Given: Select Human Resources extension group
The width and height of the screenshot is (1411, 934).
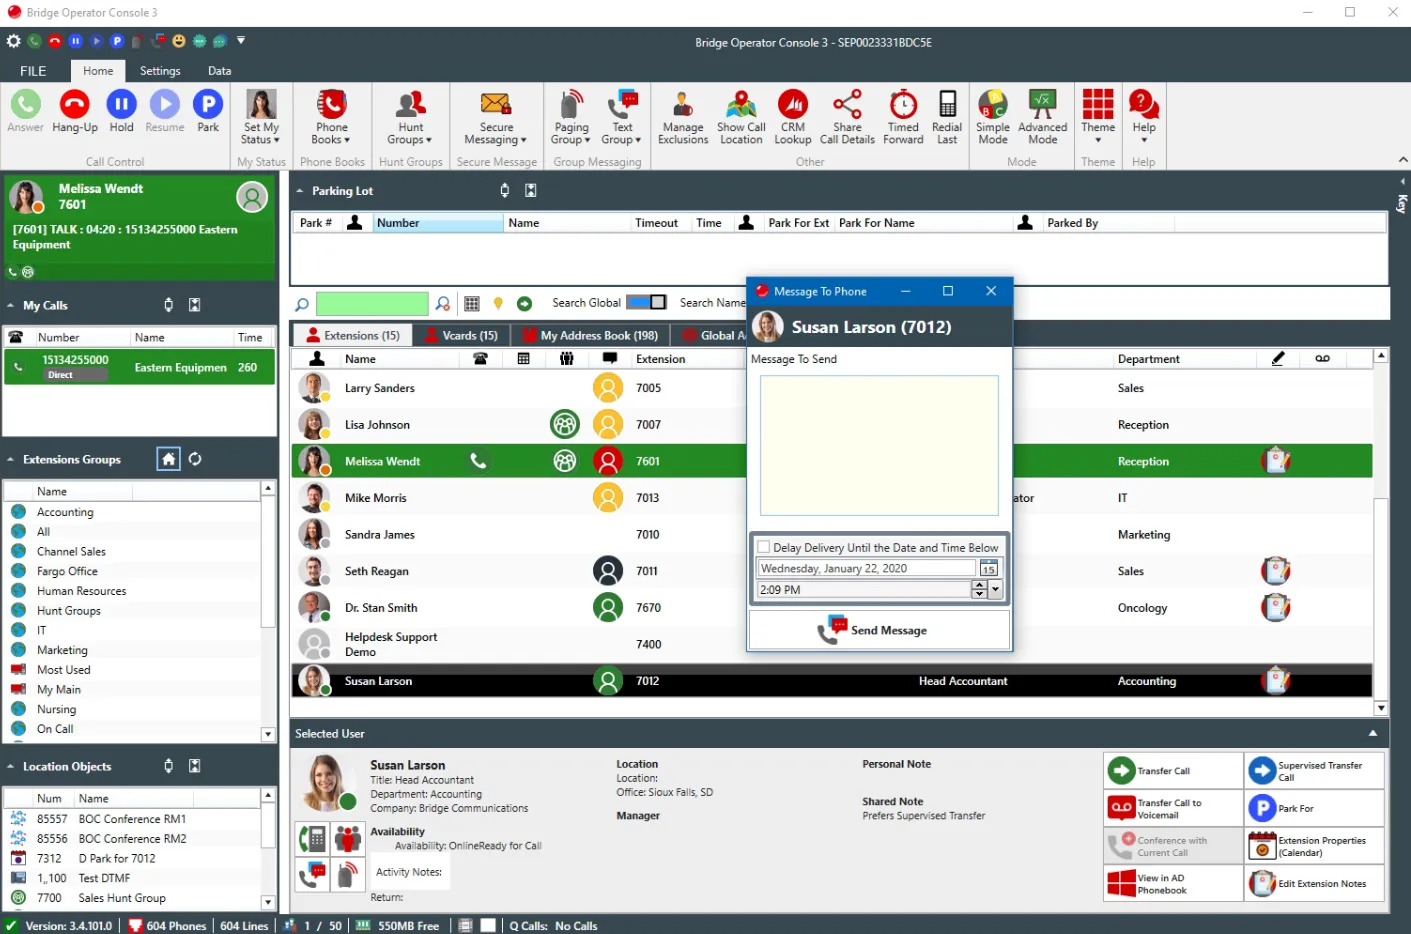Looking at the screenshot, I should pos(81,591).
